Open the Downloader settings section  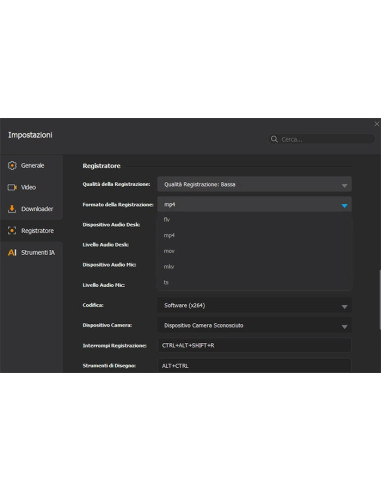pyautogui.click(x=31, y=209)
